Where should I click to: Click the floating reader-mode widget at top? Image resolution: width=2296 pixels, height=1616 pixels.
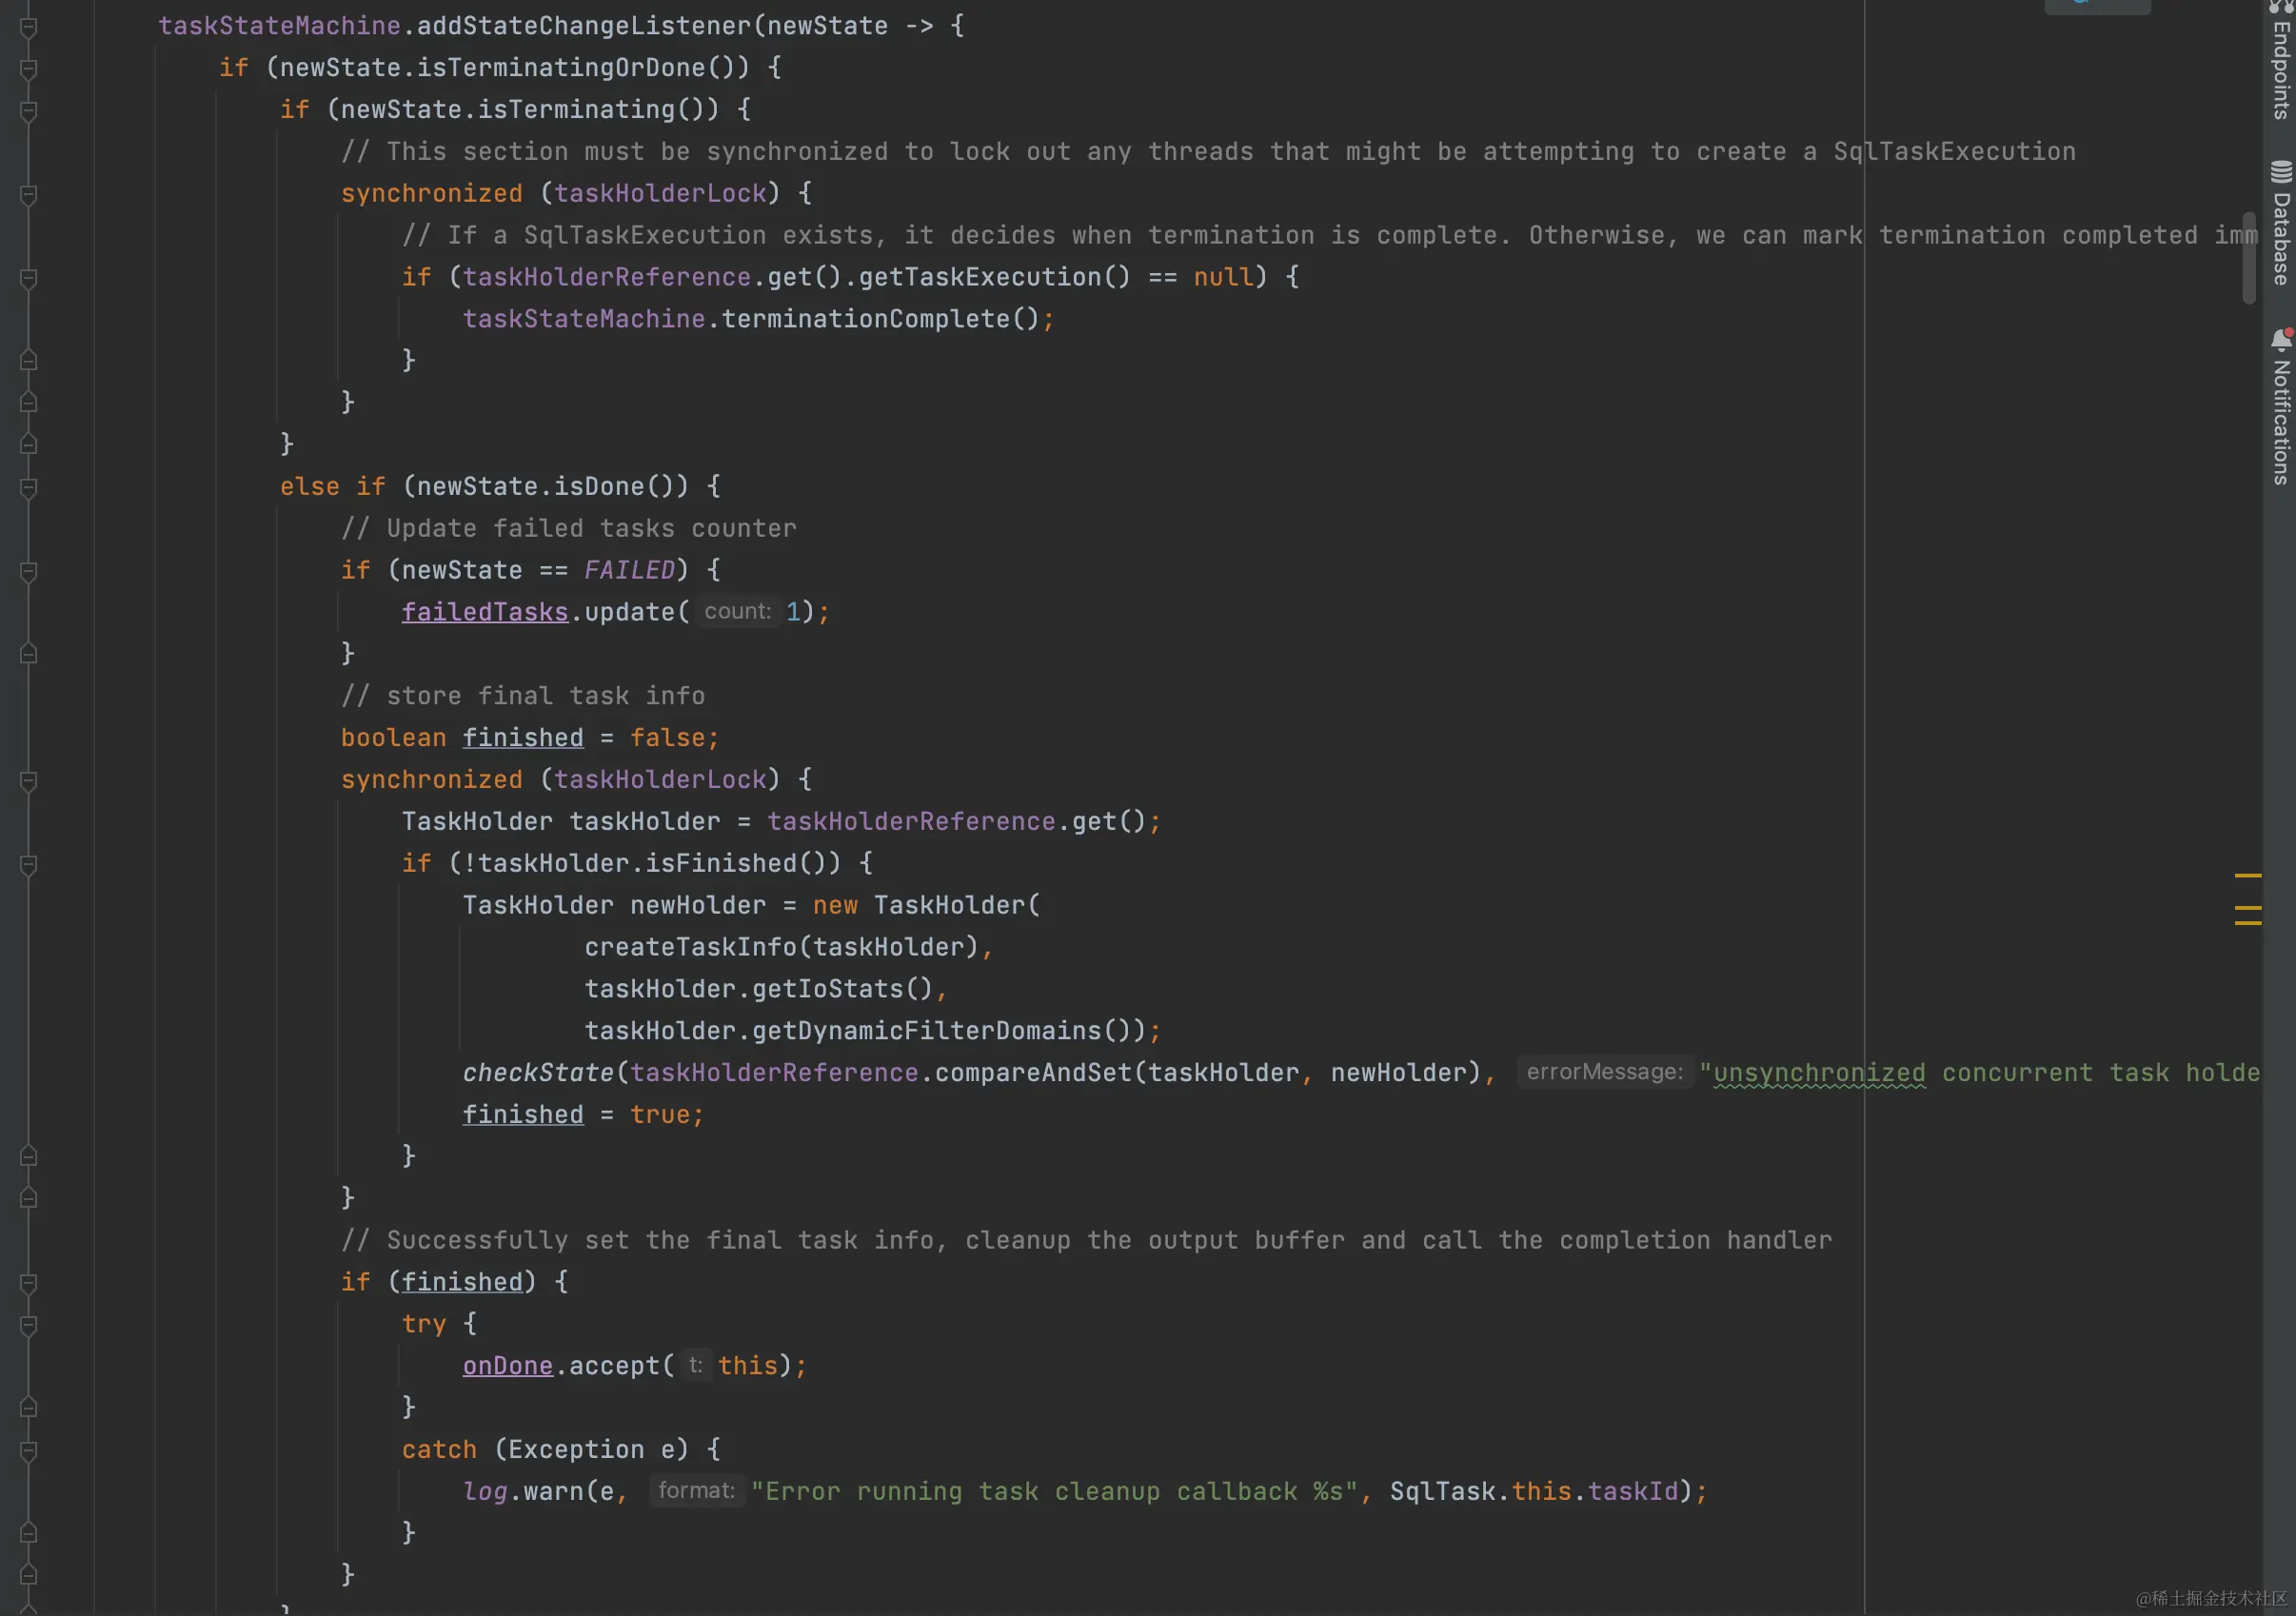tap(2097, 5)
